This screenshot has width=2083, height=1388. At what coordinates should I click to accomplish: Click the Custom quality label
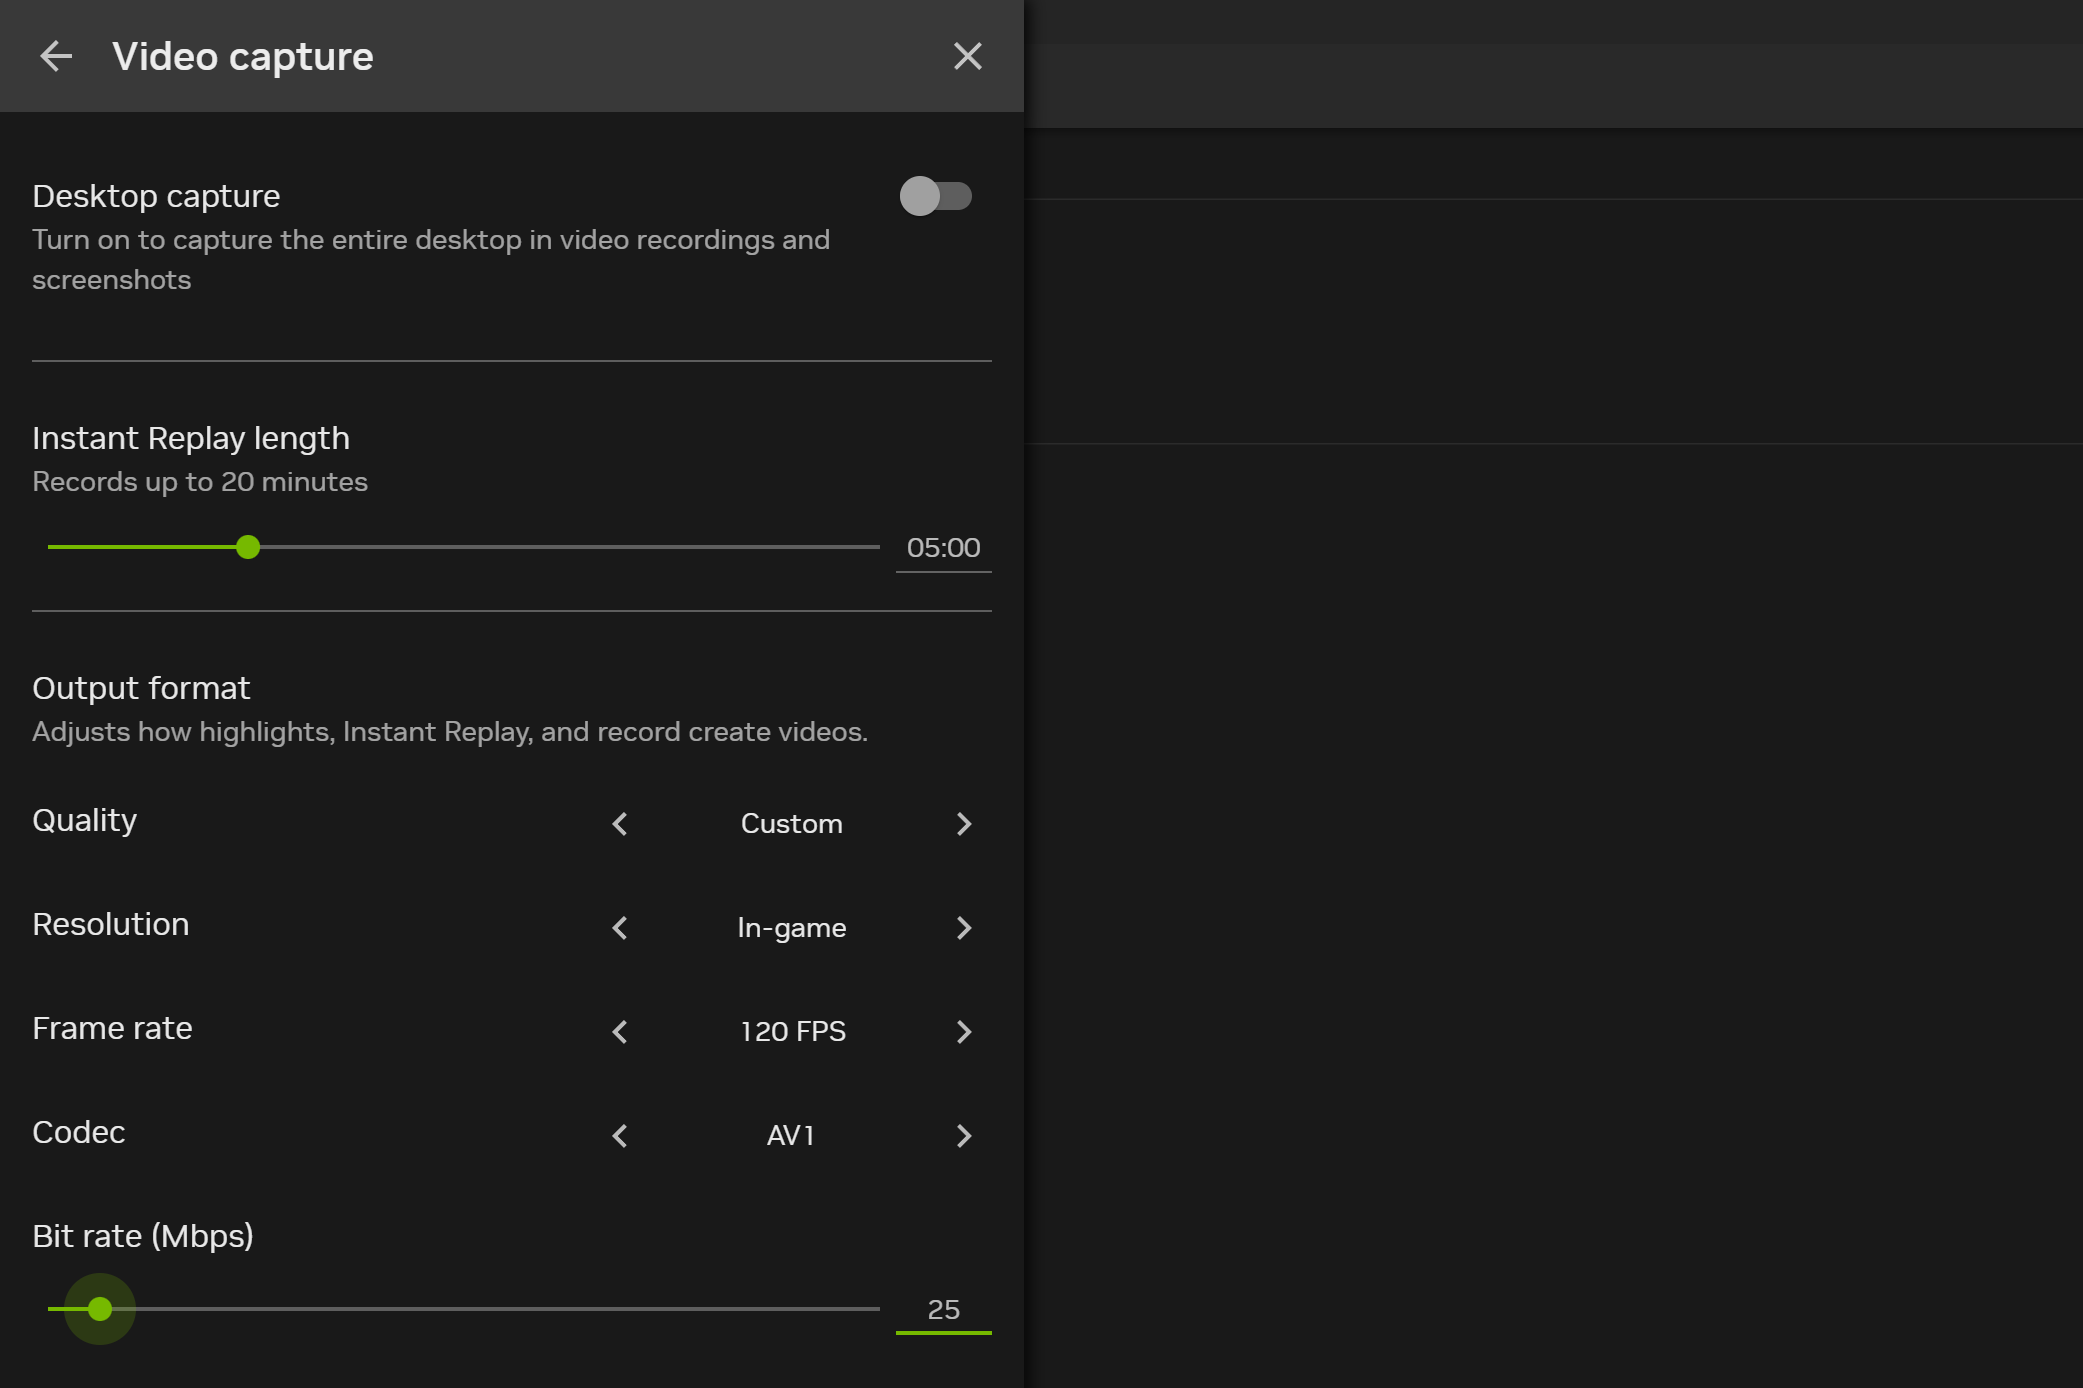(x=791, y=824)
